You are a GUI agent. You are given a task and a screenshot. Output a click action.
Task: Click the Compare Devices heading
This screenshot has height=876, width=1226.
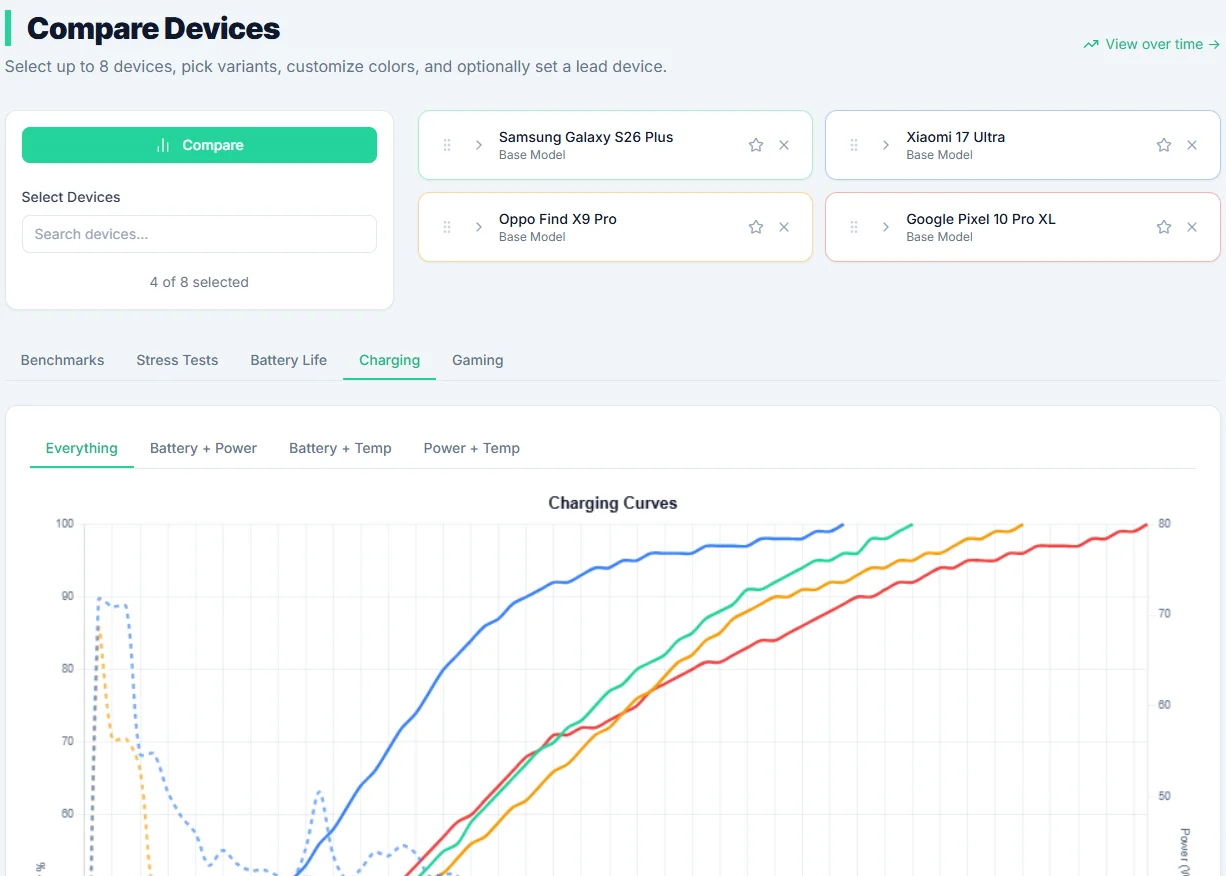153,29
